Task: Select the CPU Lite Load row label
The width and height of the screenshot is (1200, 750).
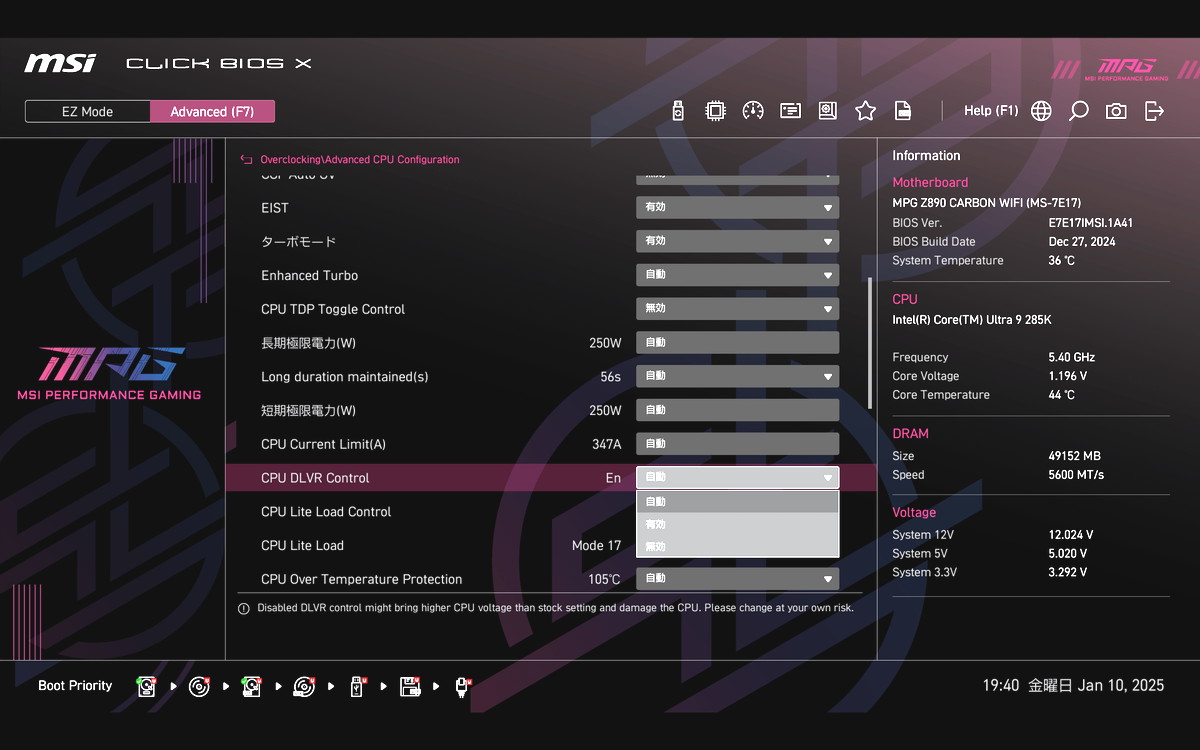Action: (302, 545)
